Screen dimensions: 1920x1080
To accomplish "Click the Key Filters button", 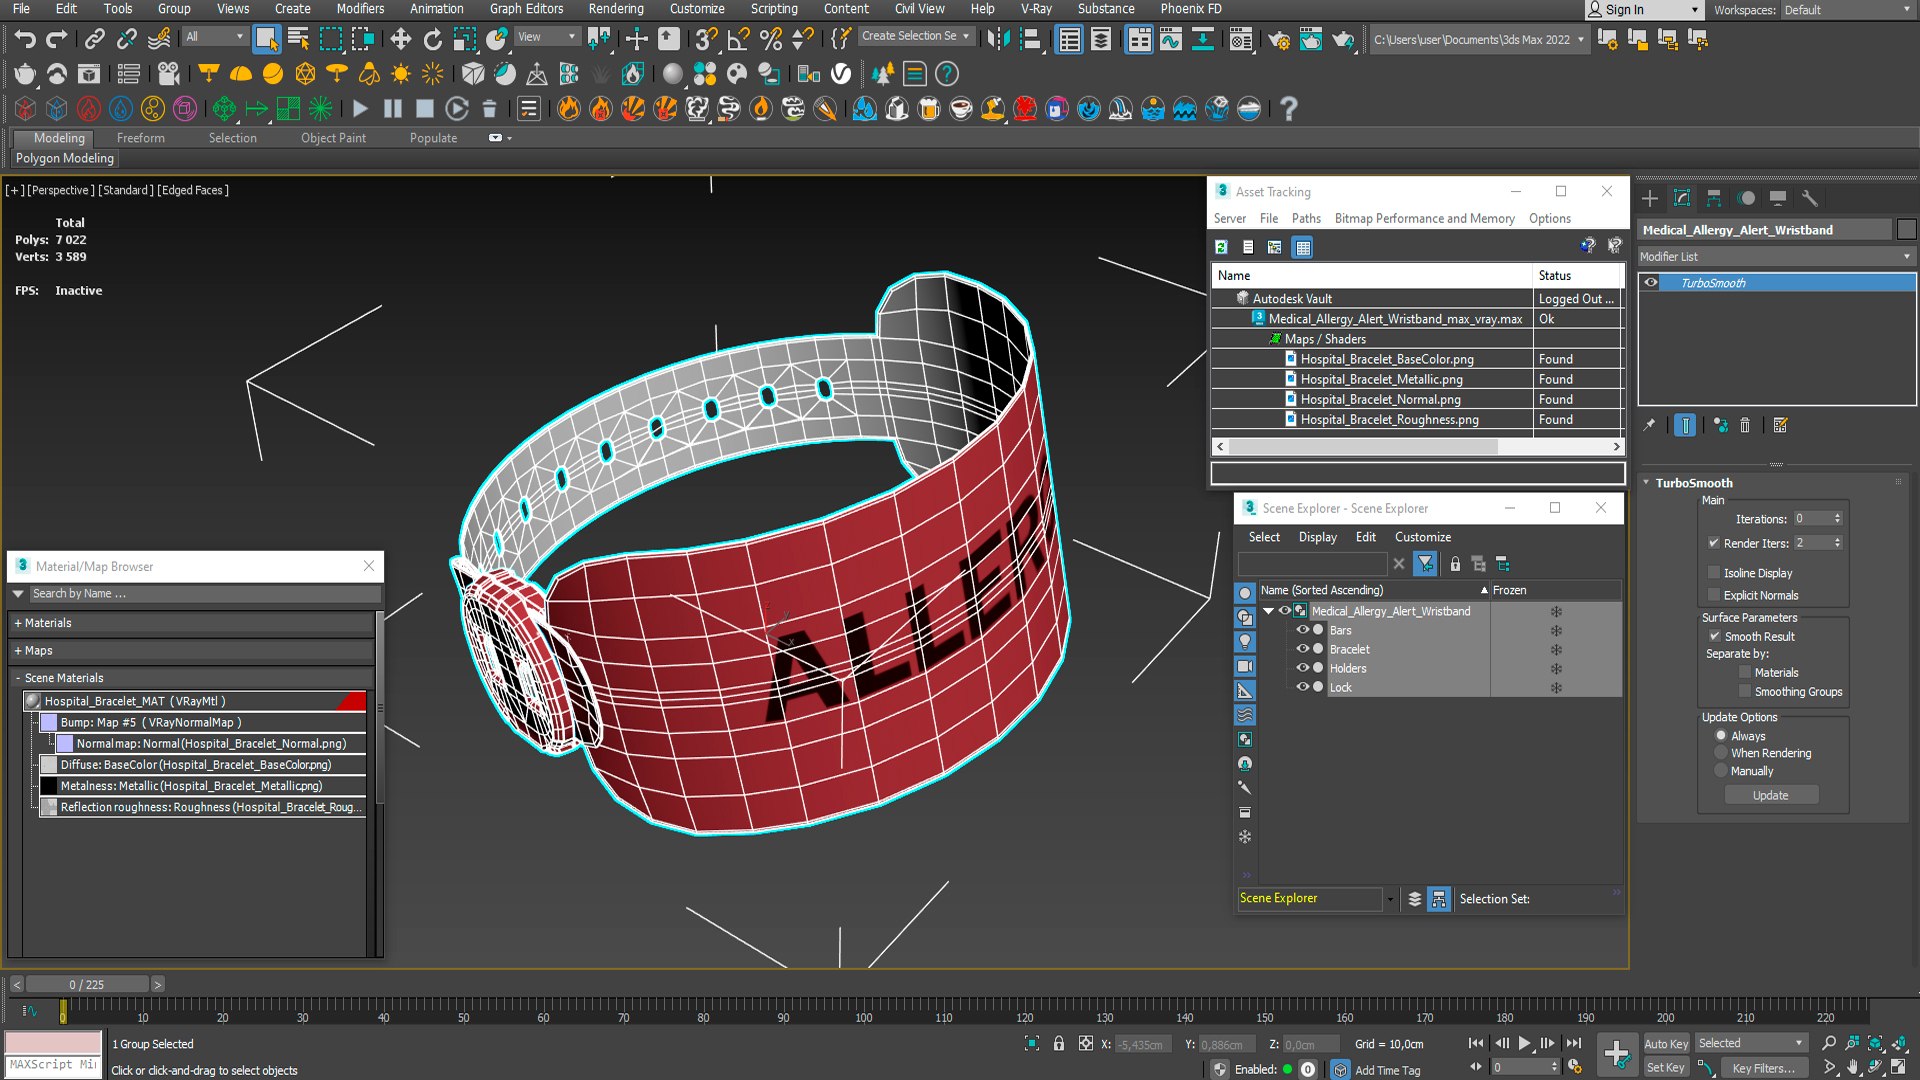I will point(1764,1067).
